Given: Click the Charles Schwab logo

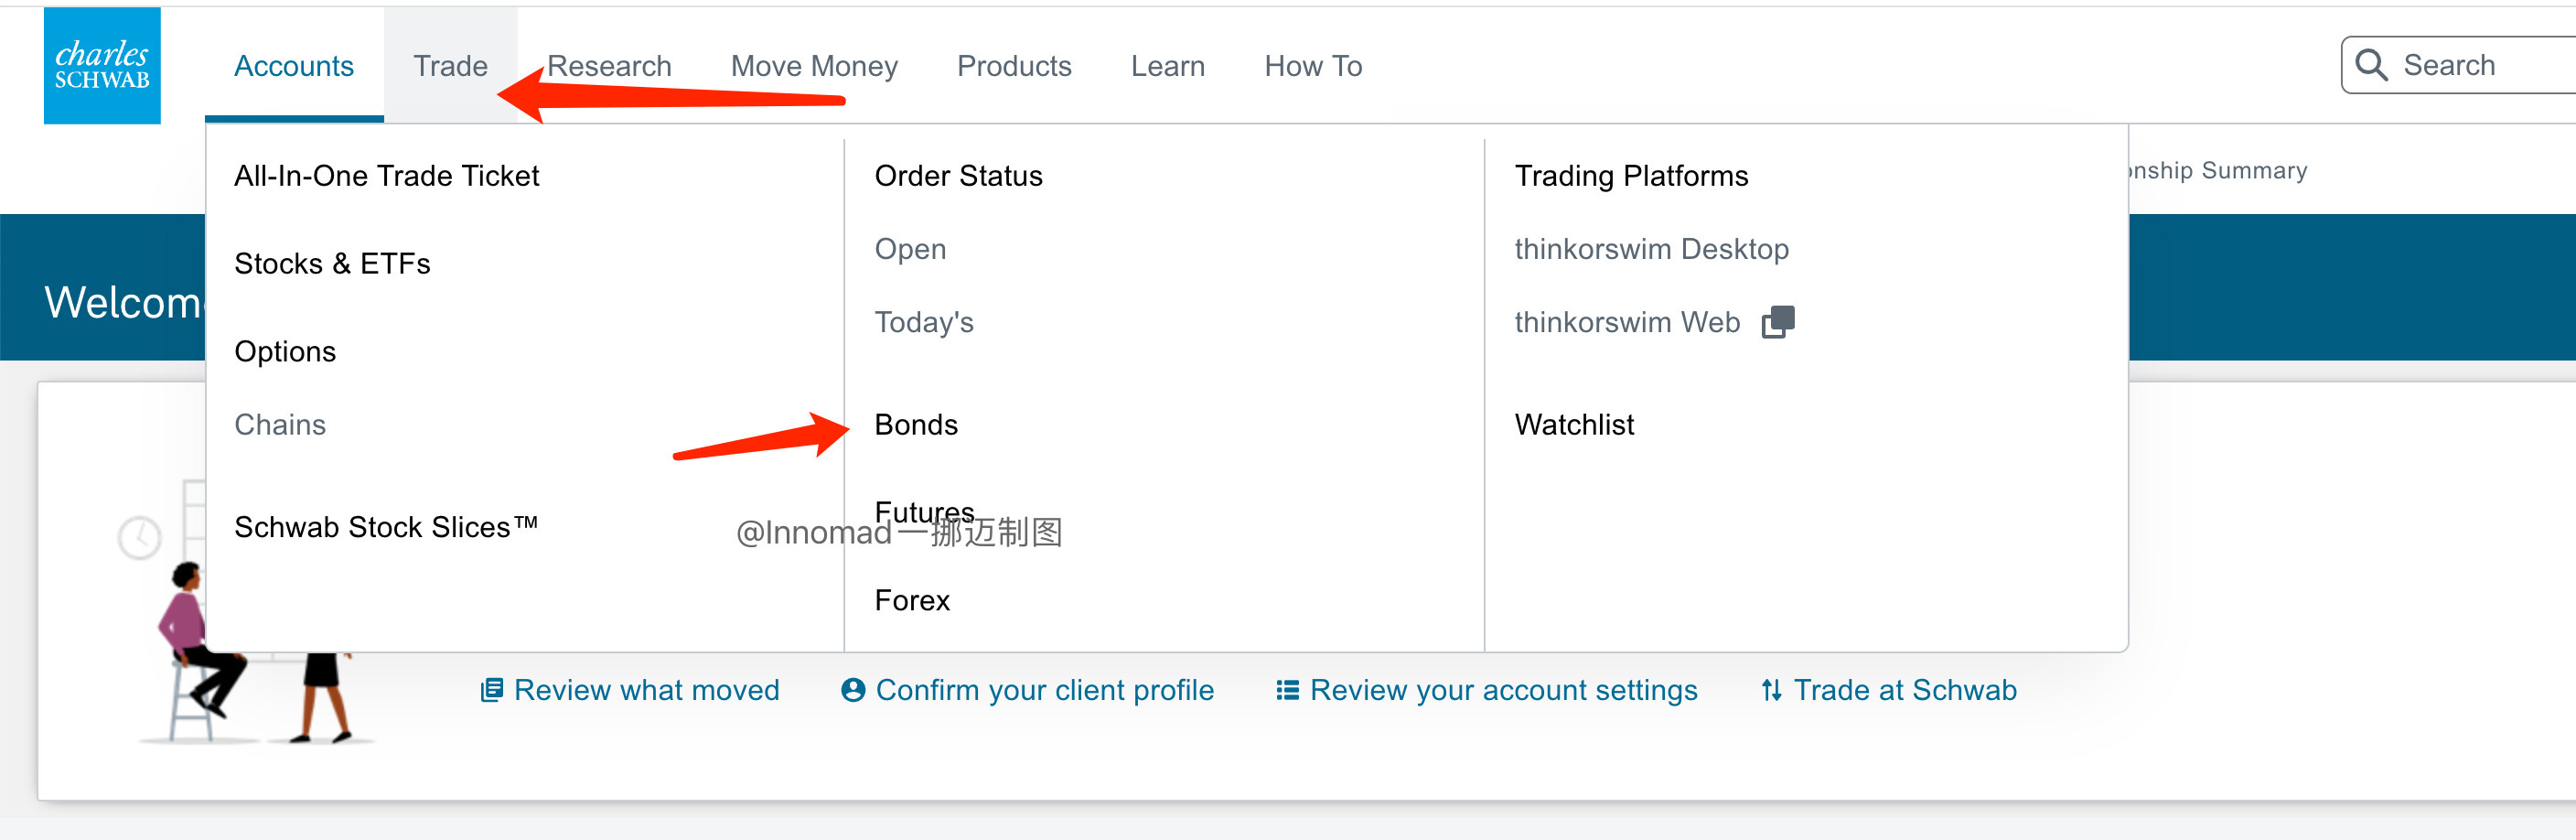Looking at the screenshot, I should tap(102, 66).
